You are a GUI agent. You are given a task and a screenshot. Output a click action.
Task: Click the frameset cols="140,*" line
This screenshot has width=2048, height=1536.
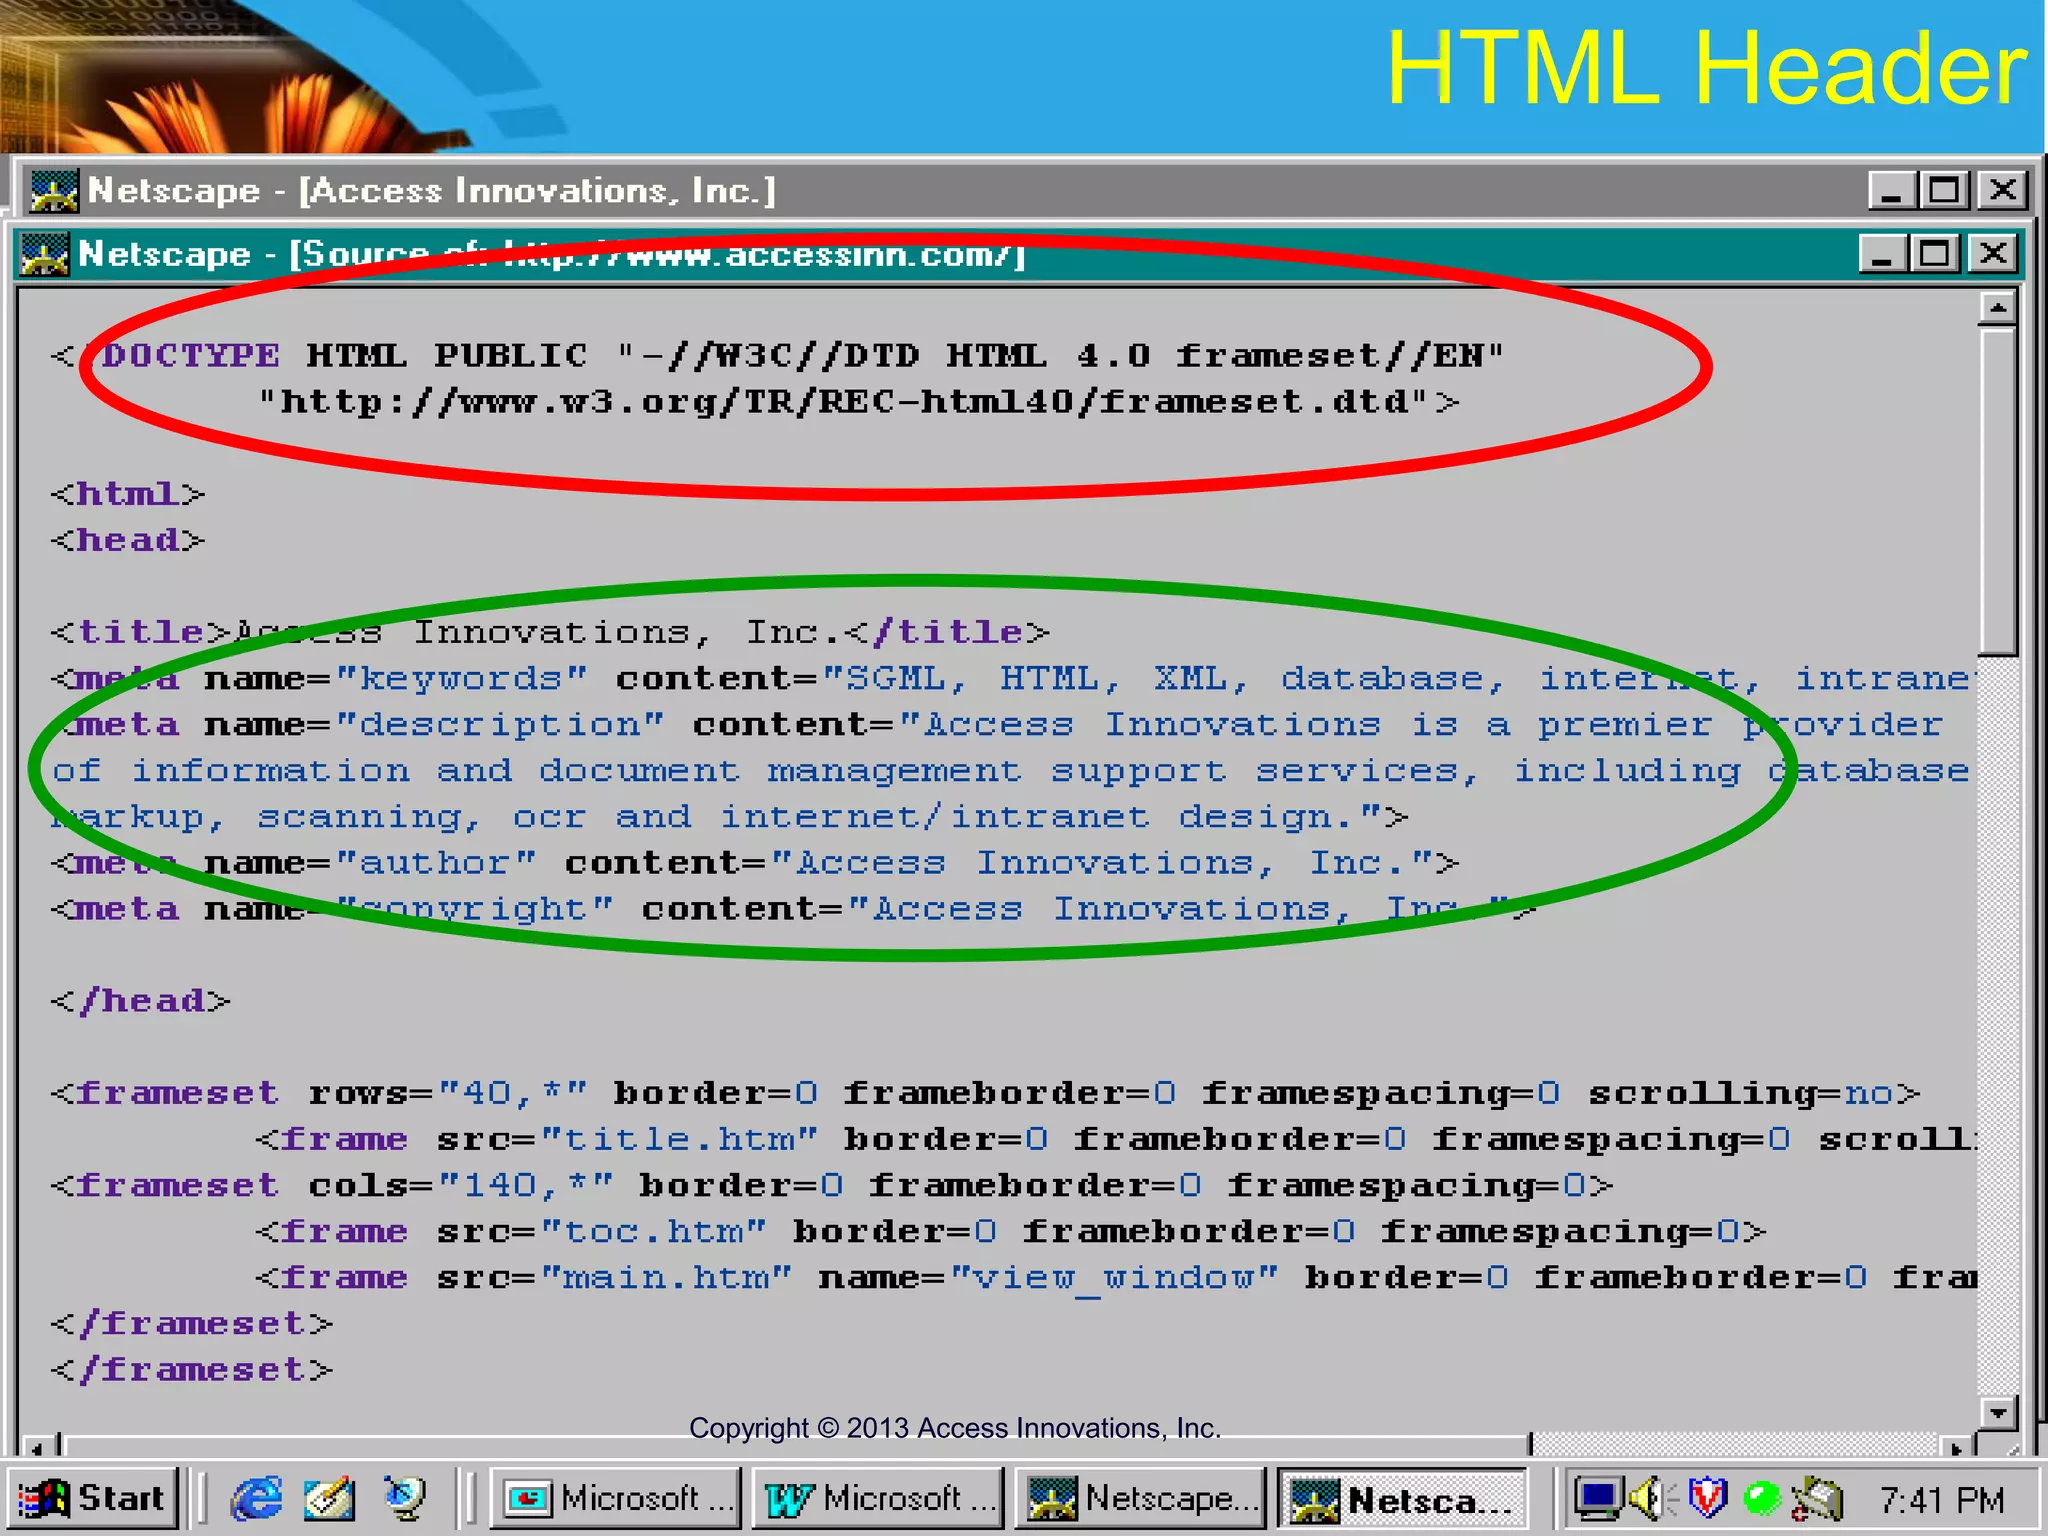click(832, 1185)
